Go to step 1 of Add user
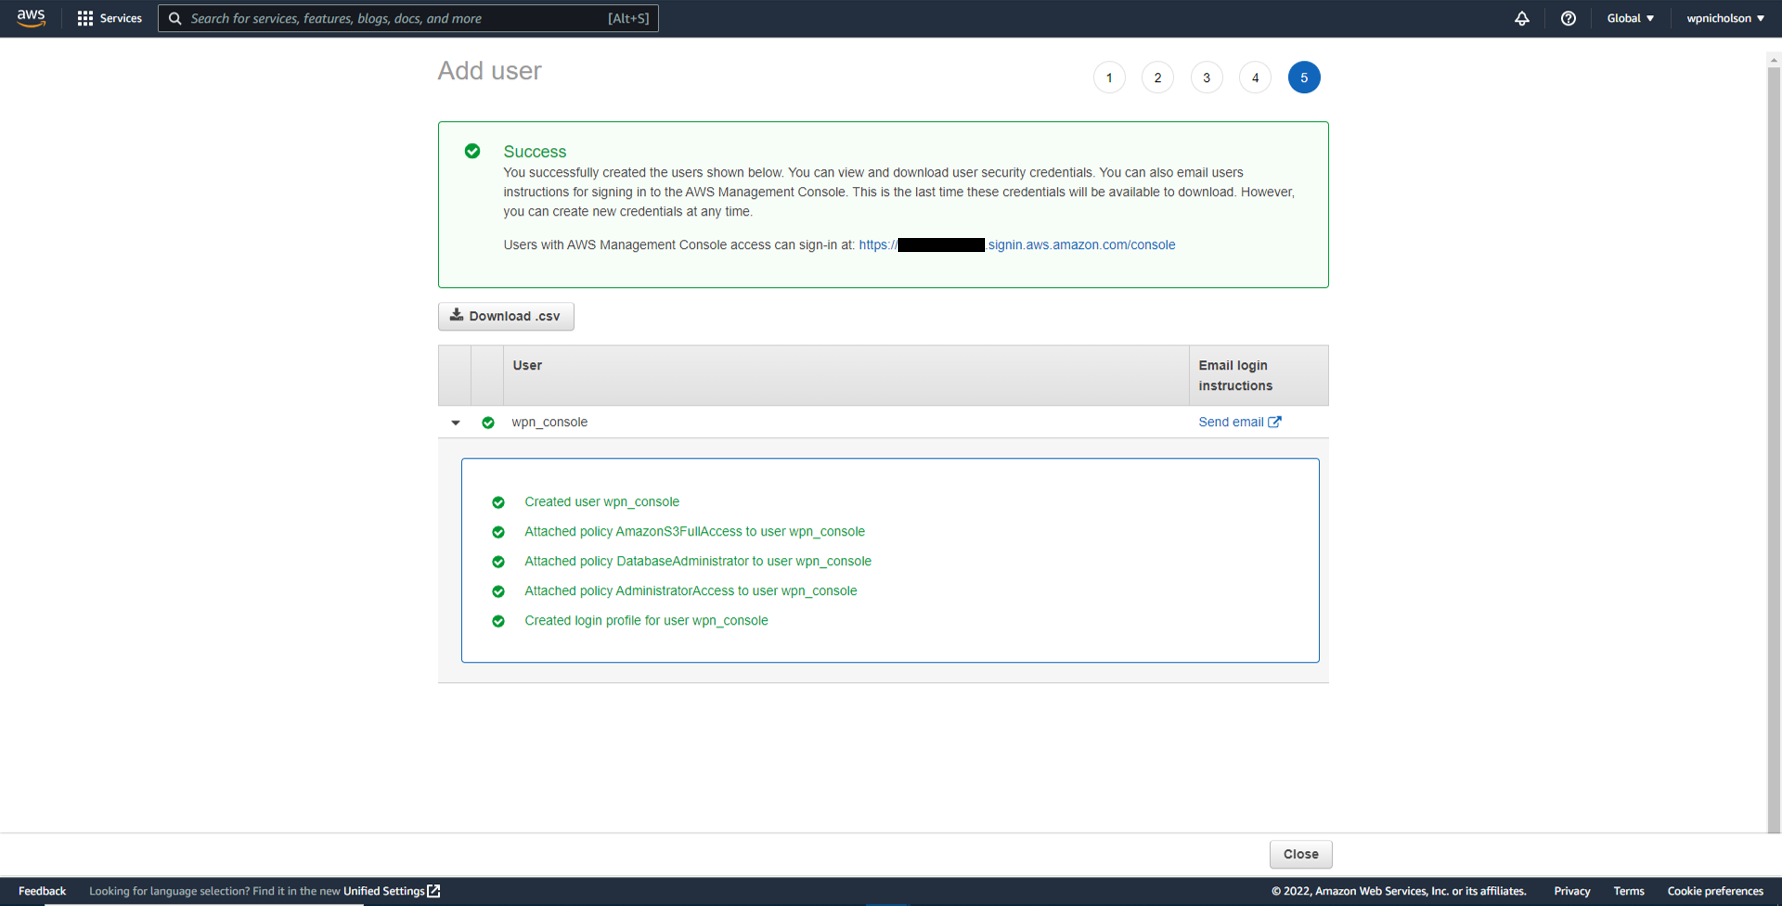This screenshot has width=1782, height=906. pyautogui.click(x=1108, y=78)
